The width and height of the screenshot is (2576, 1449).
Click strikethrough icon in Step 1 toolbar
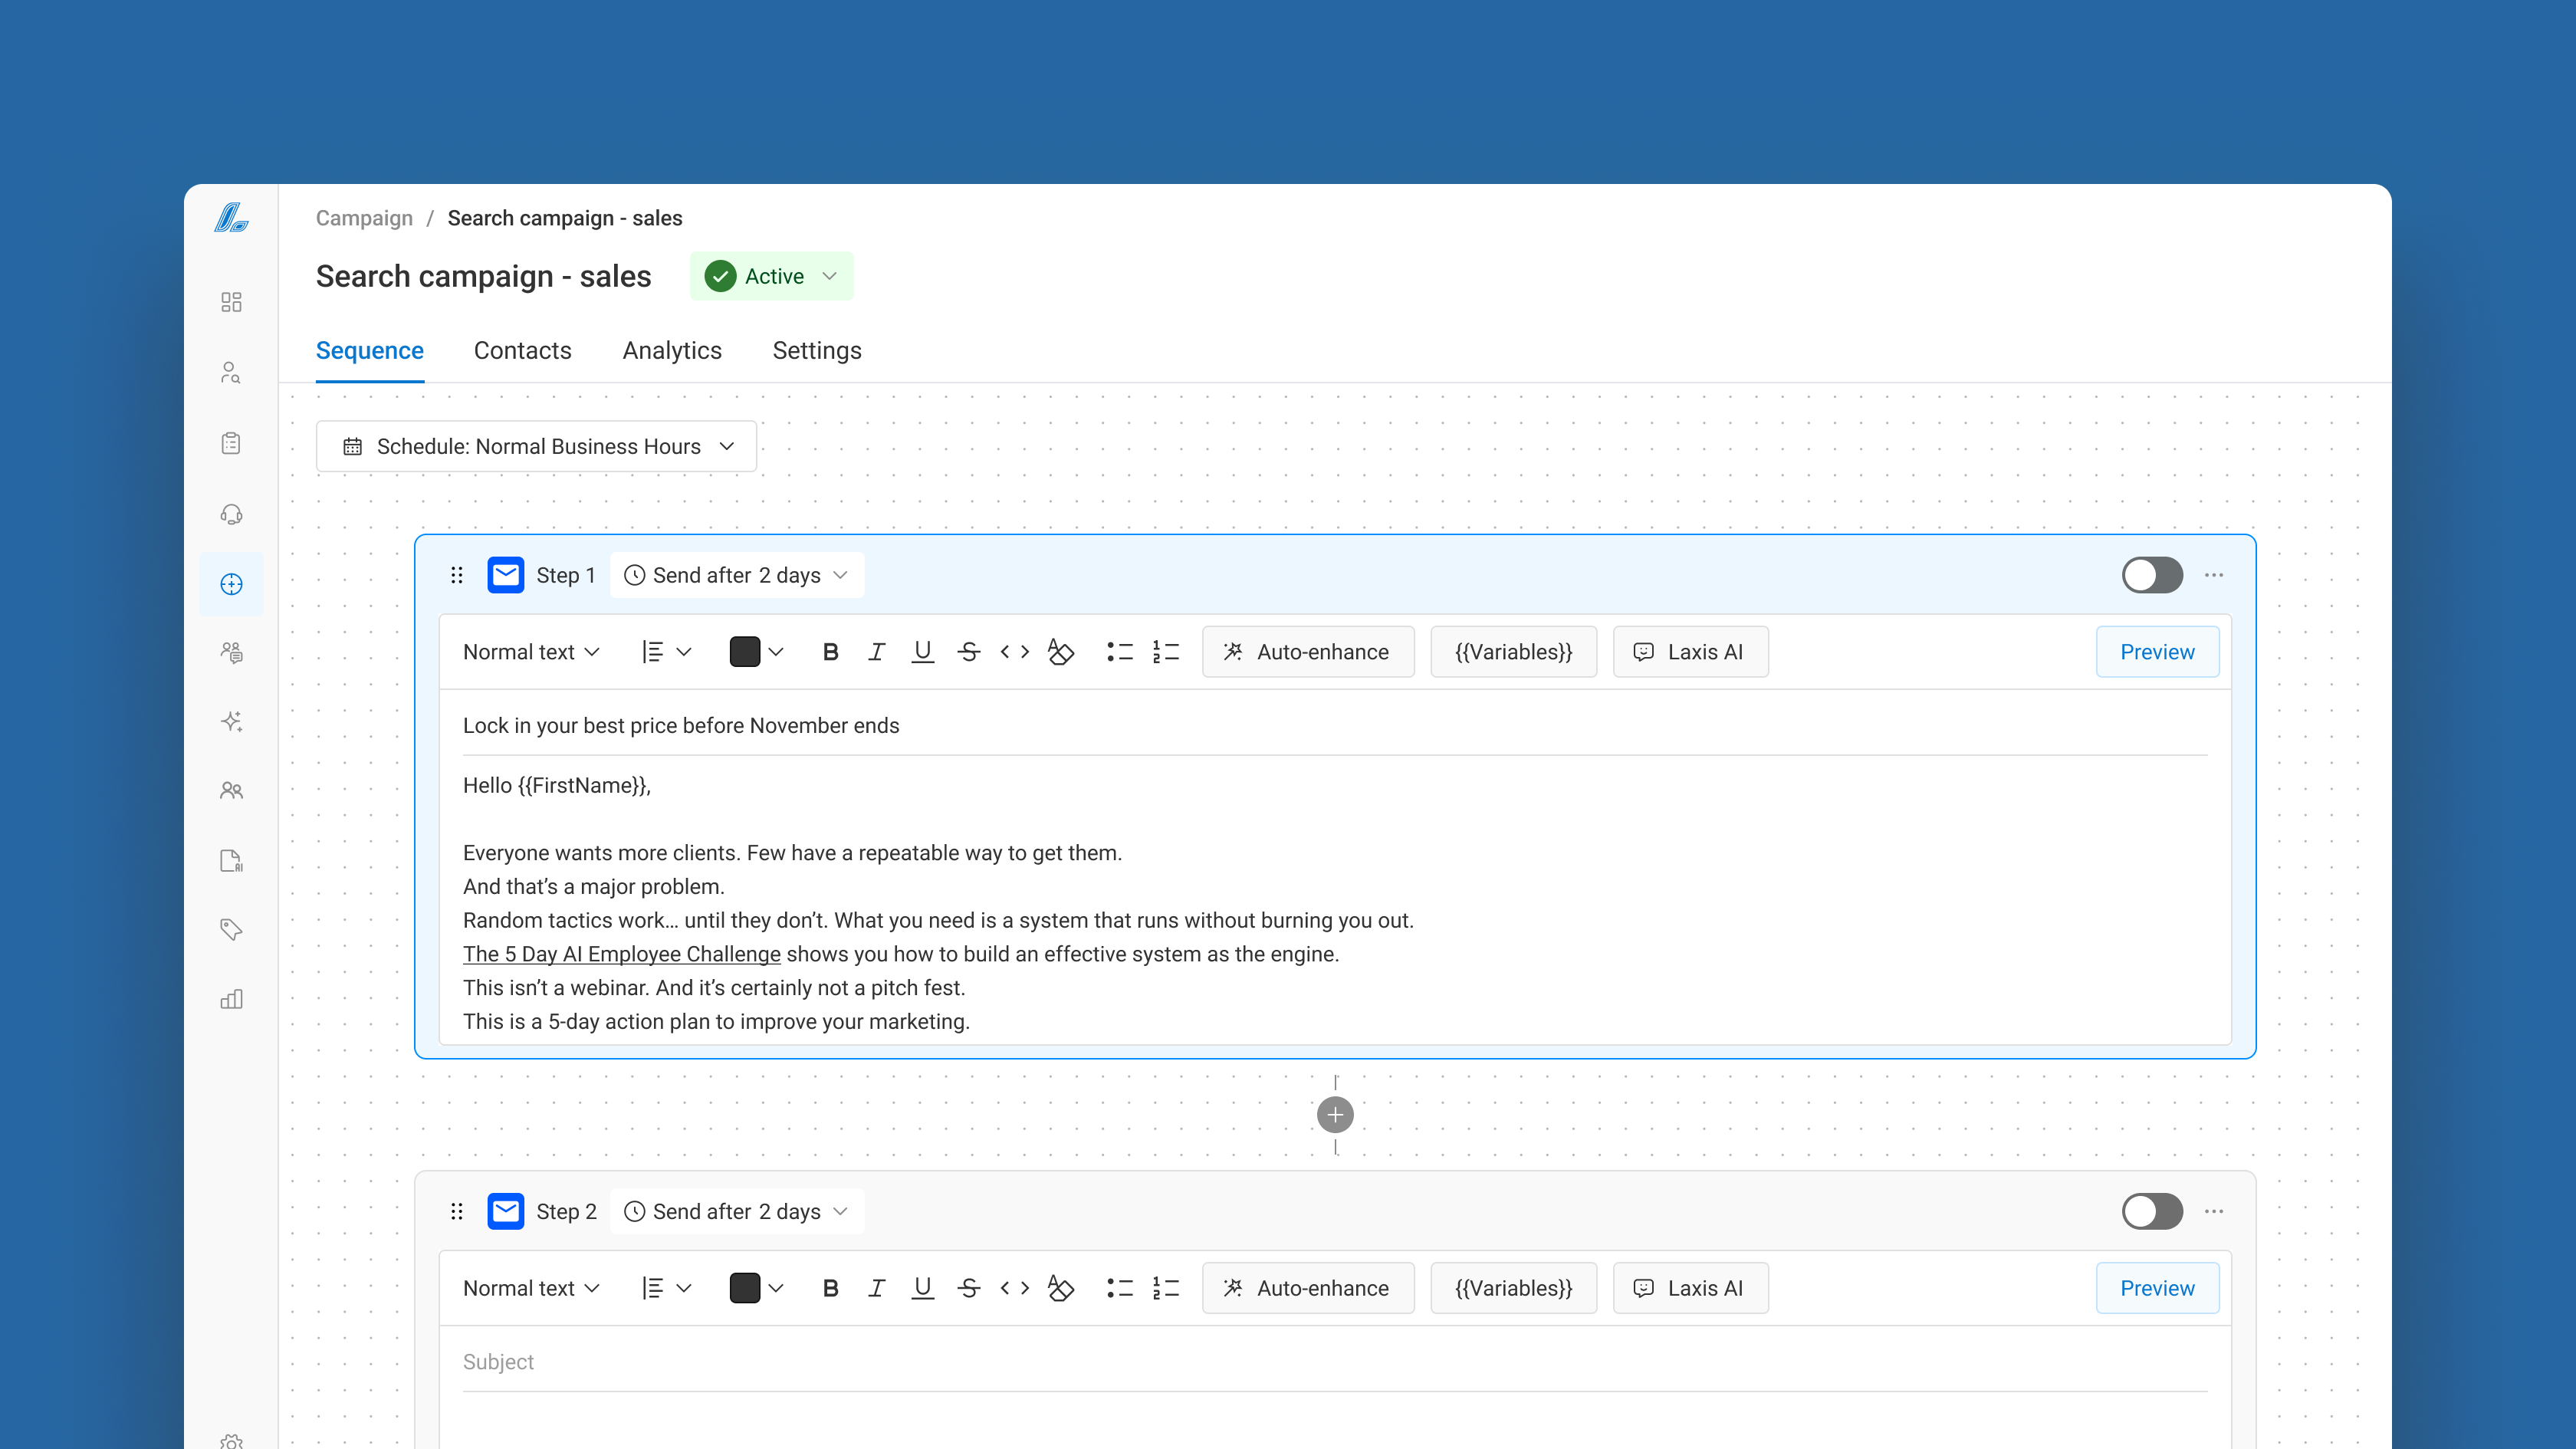968,652
